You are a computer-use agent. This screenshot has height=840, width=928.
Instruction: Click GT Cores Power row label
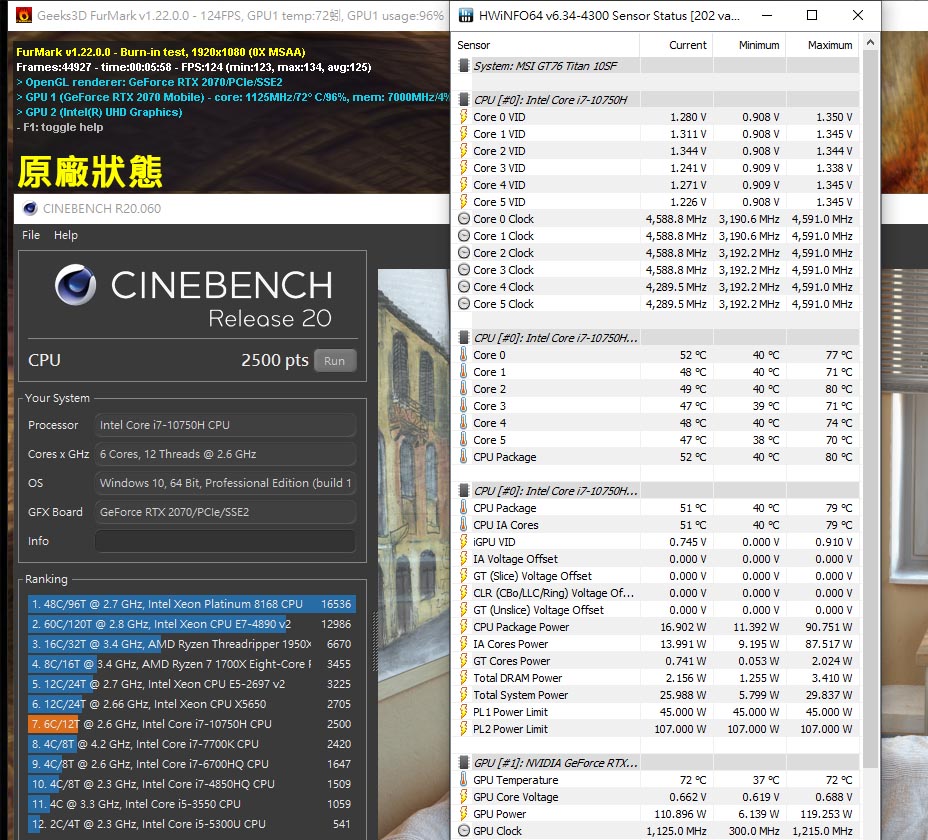point(511,661)
